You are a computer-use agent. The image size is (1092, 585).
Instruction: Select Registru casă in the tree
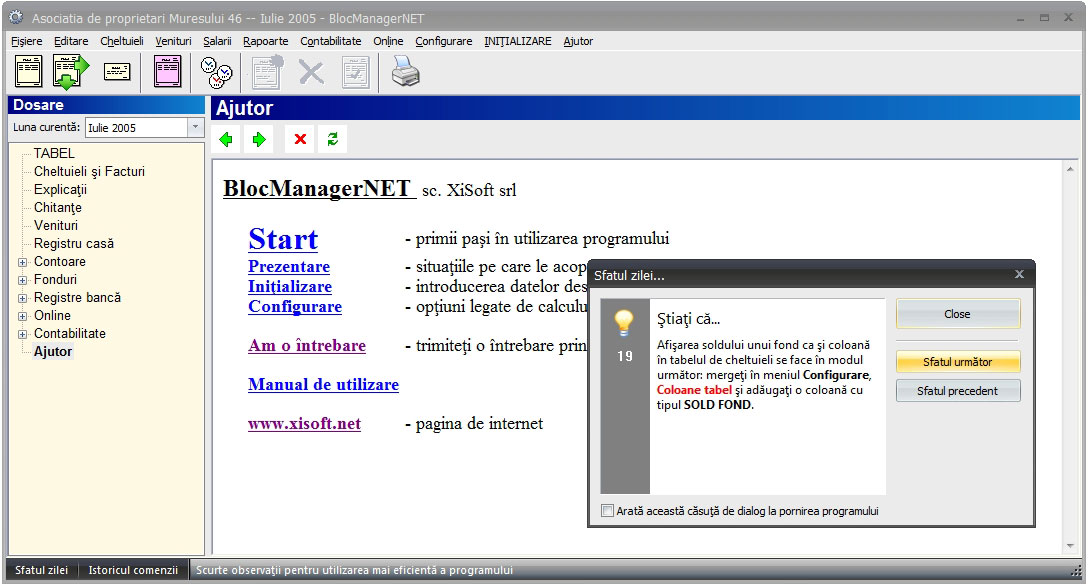click(x=74, y=243)
